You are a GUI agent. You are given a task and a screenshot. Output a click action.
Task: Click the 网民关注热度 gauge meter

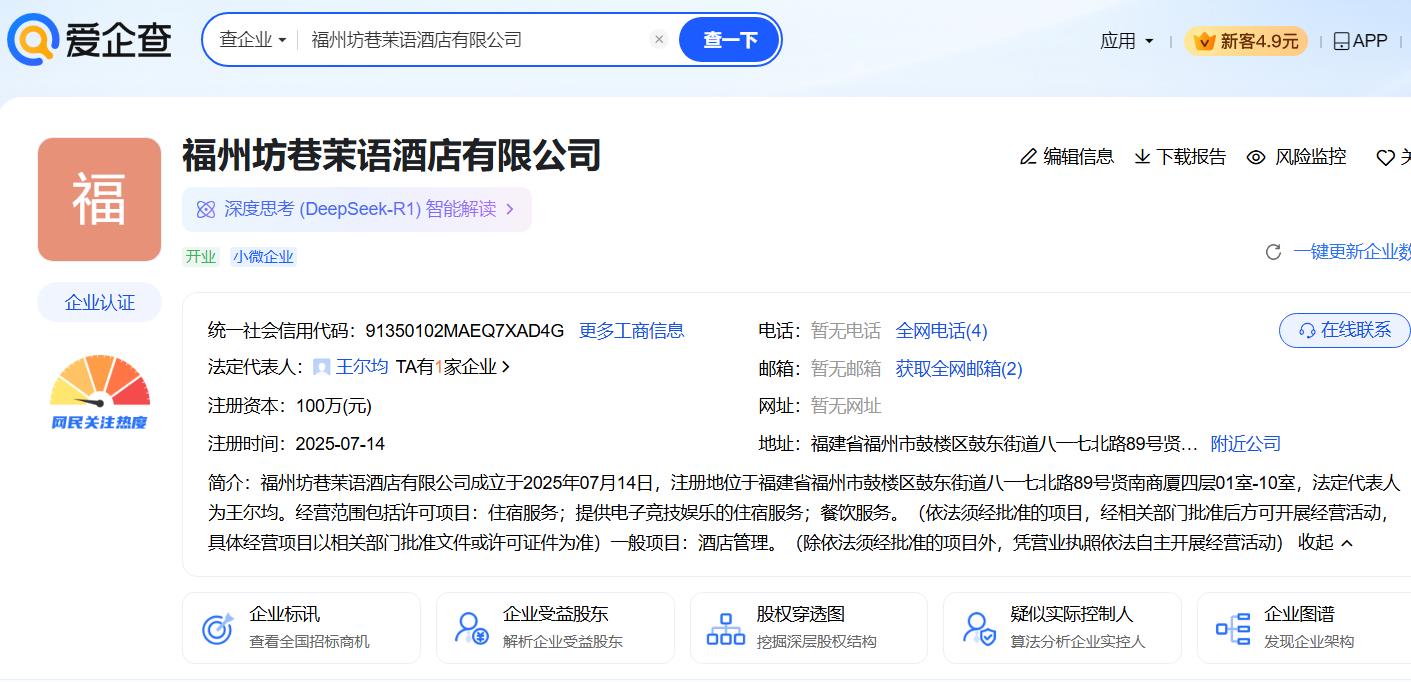[x=99, y=392]
